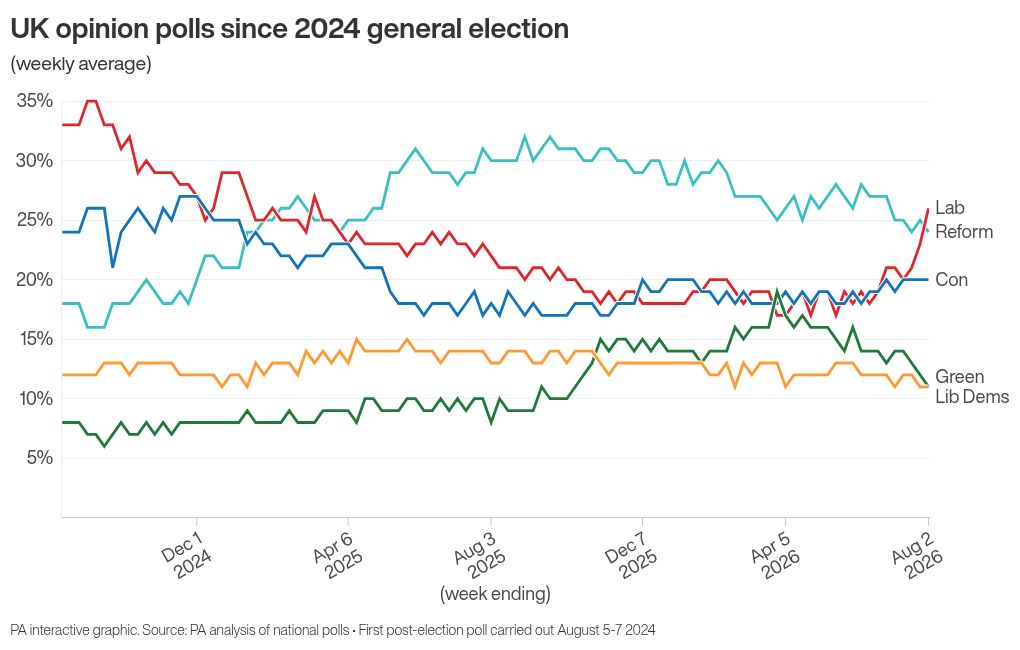Click the Dec 7 2025 axis label

coord(633,553)
